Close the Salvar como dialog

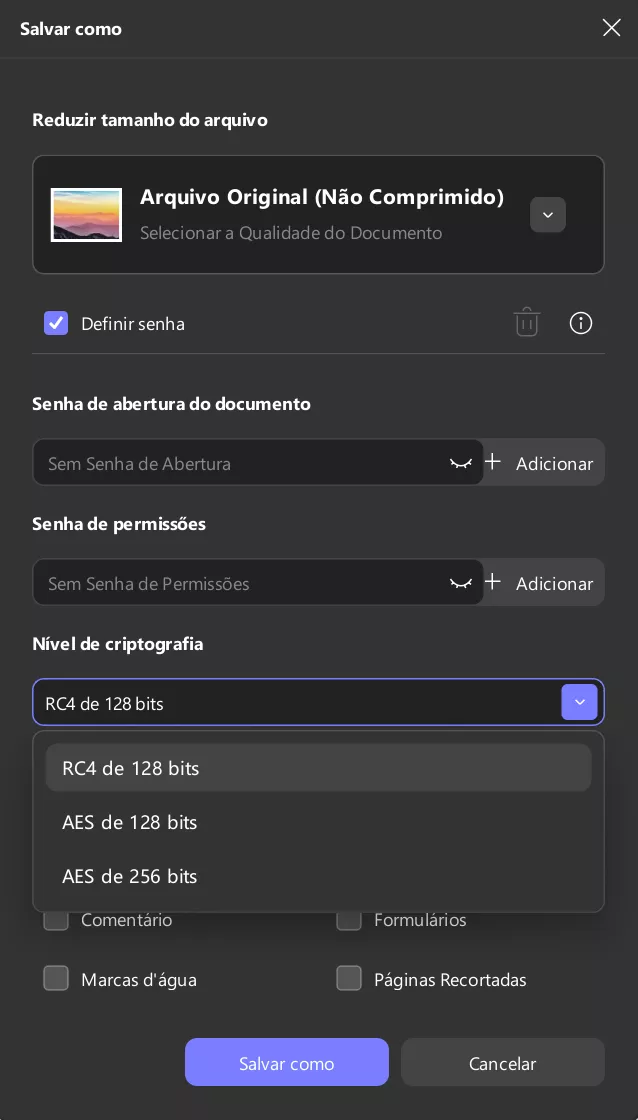click(611, 28)
